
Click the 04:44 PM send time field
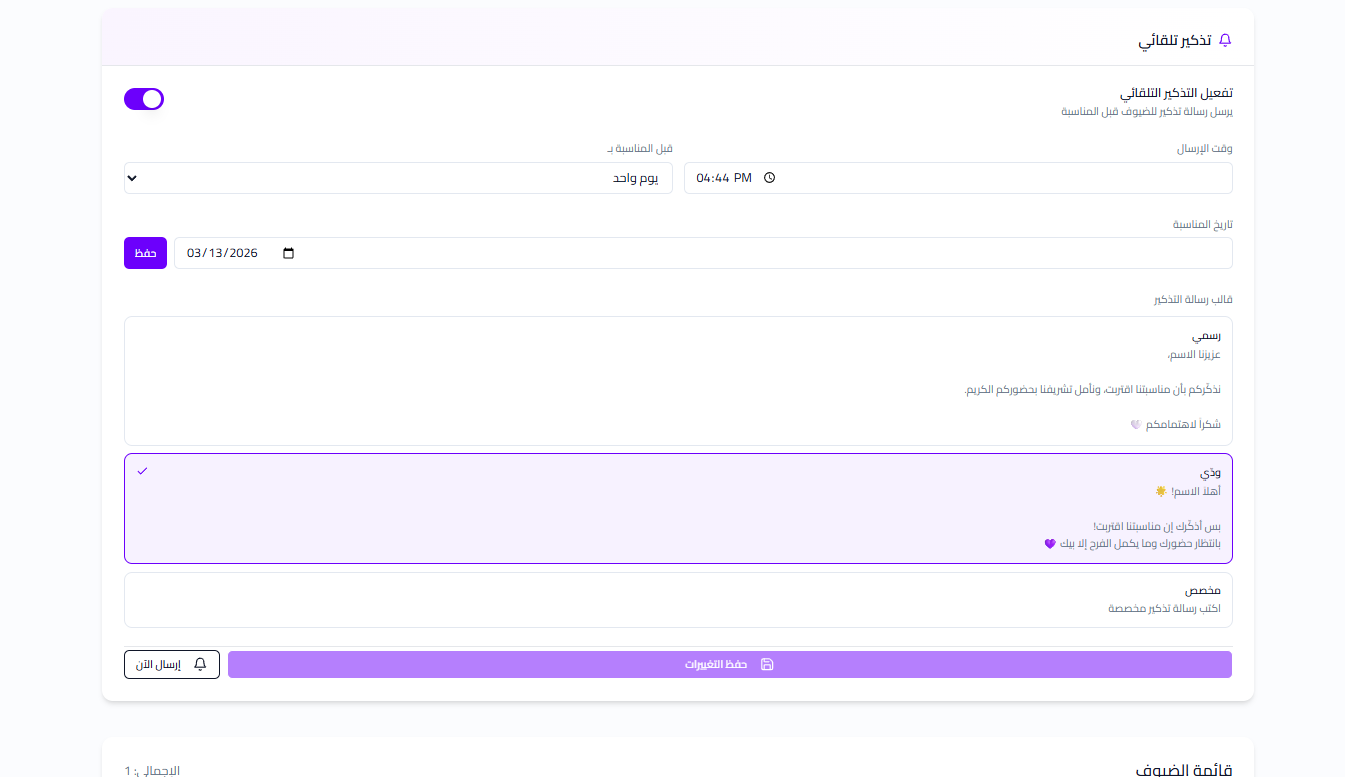tap(957, 178)
